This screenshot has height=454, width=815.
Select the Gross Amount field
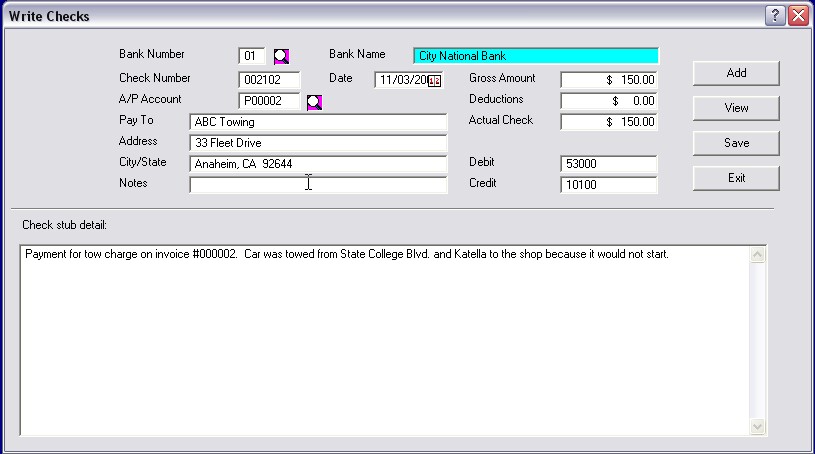[608, 80]
